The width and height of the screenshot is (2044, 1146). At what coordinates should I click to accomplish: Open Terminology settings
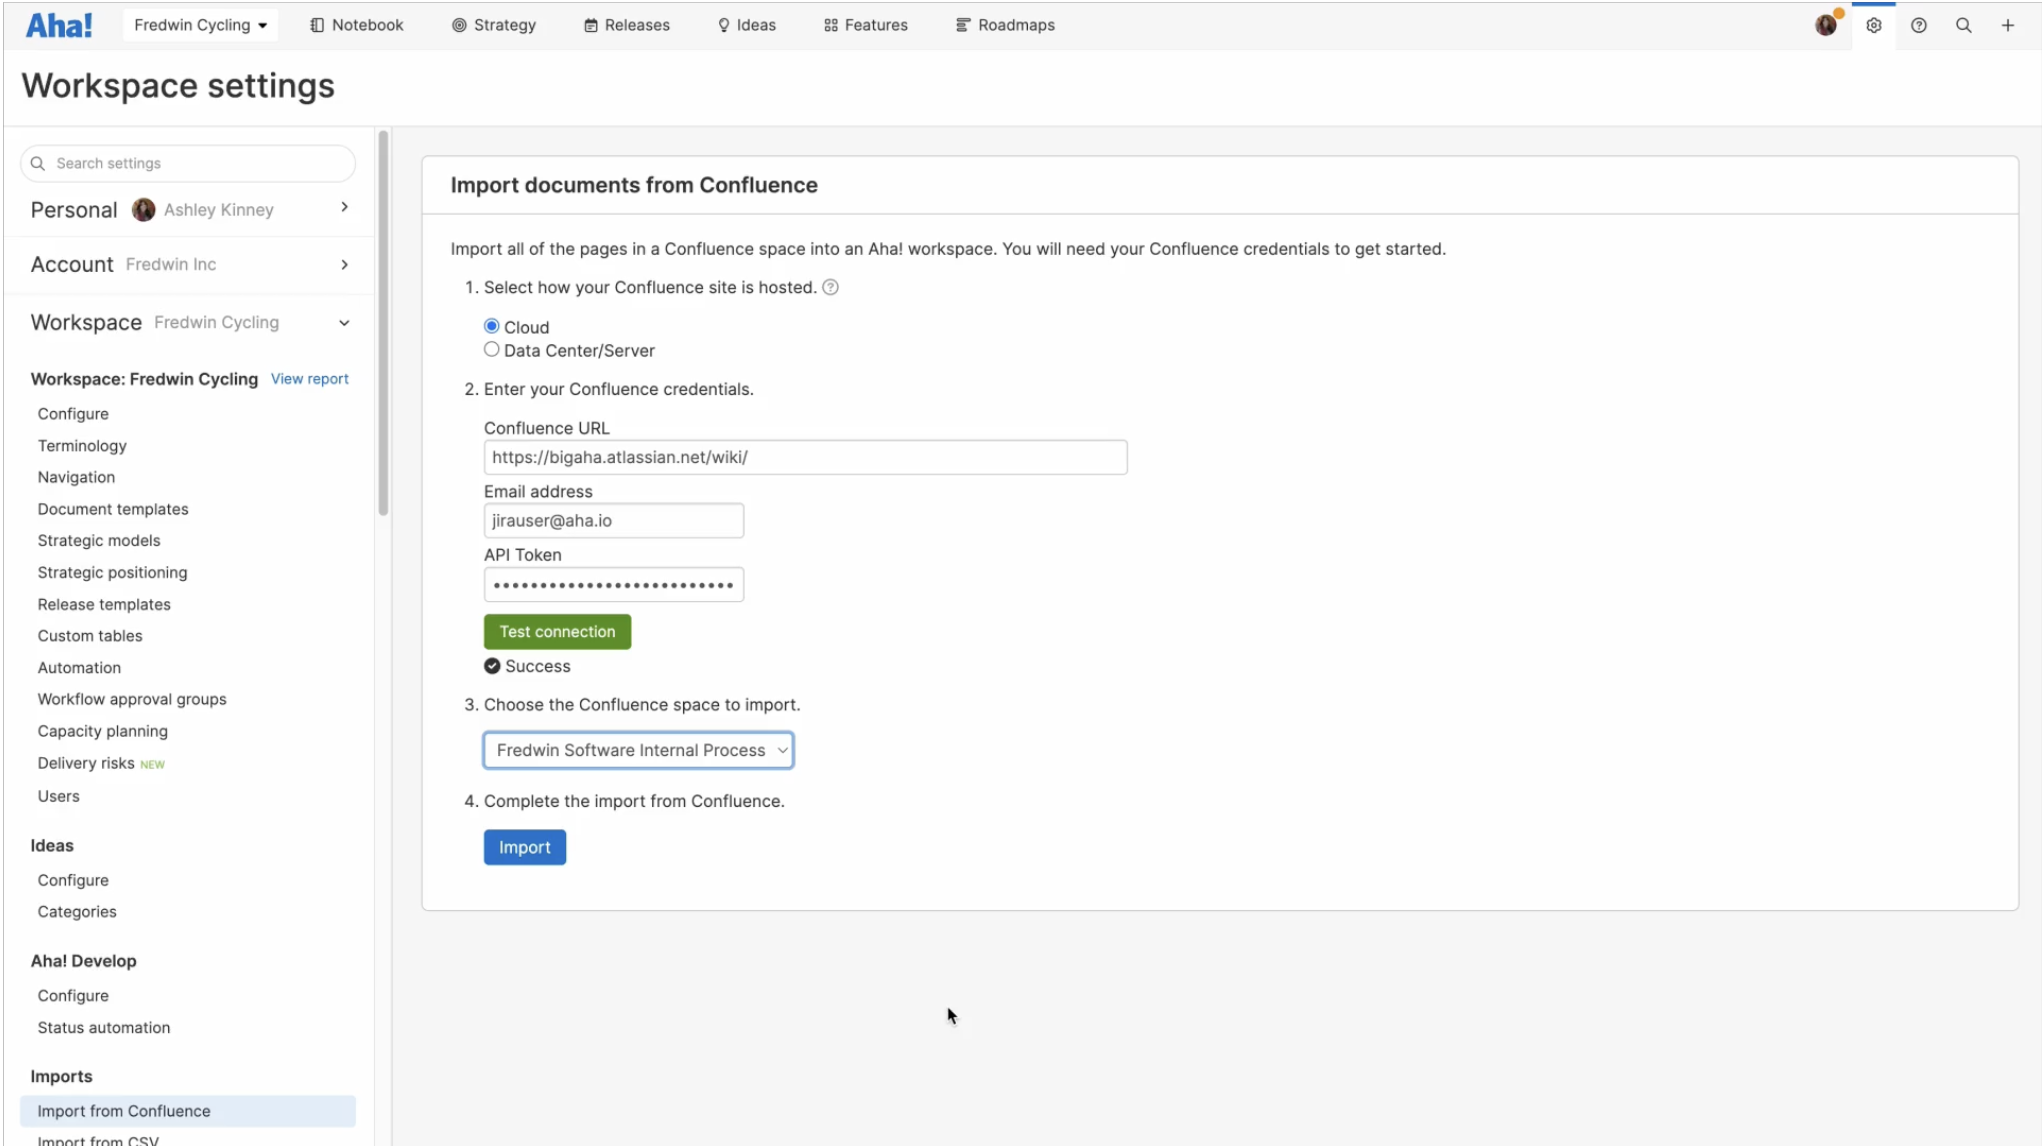(x=82, y=446)
